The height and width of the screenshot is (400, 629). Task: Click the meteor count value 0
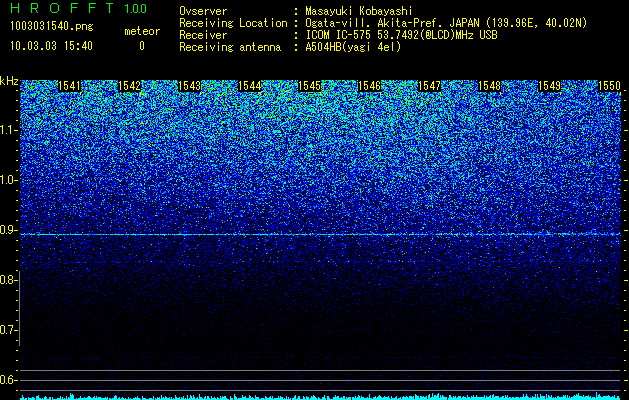142,46
